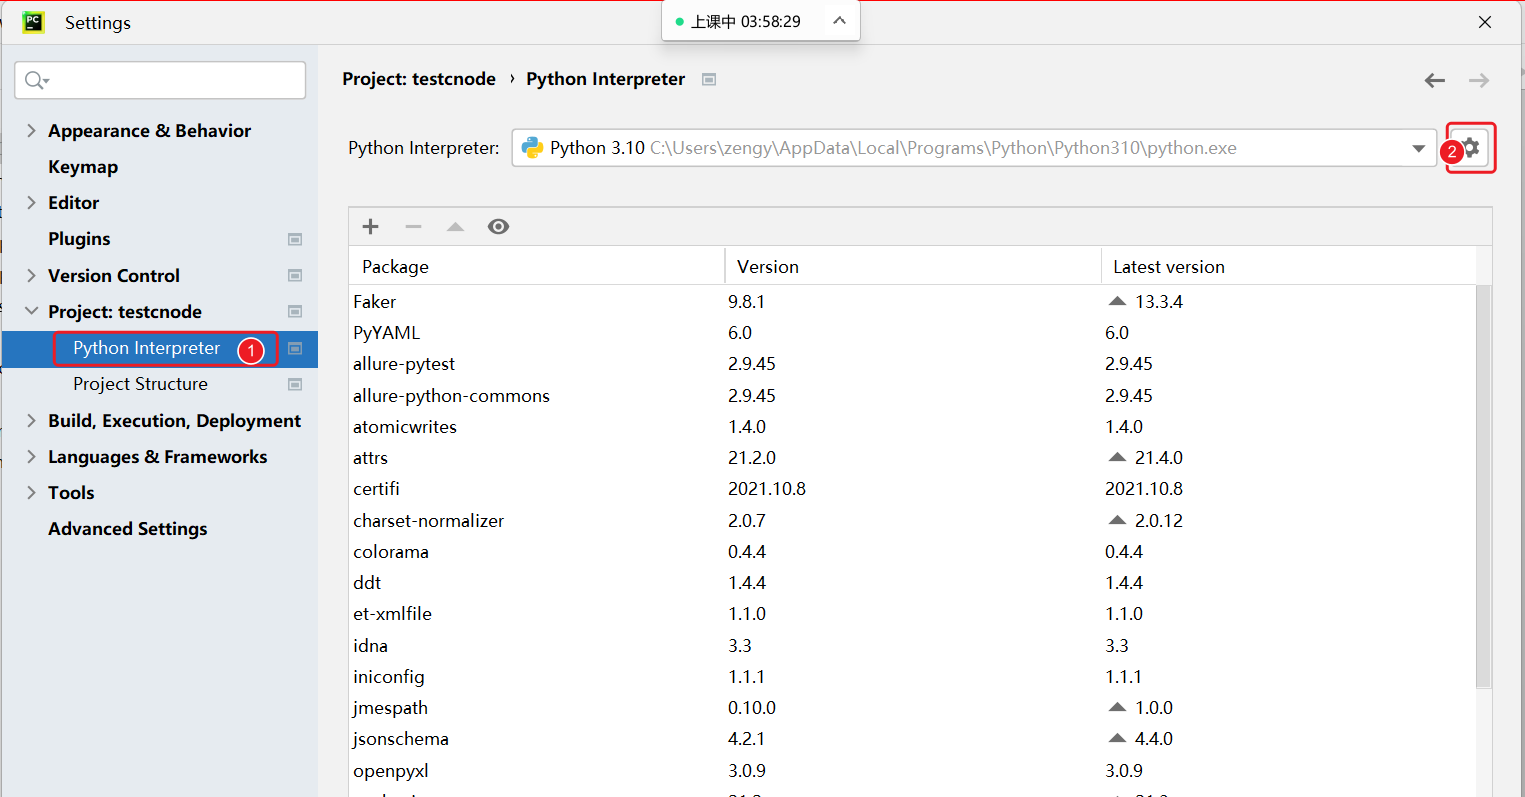Select the PyYAML package row

coord(912,332)
